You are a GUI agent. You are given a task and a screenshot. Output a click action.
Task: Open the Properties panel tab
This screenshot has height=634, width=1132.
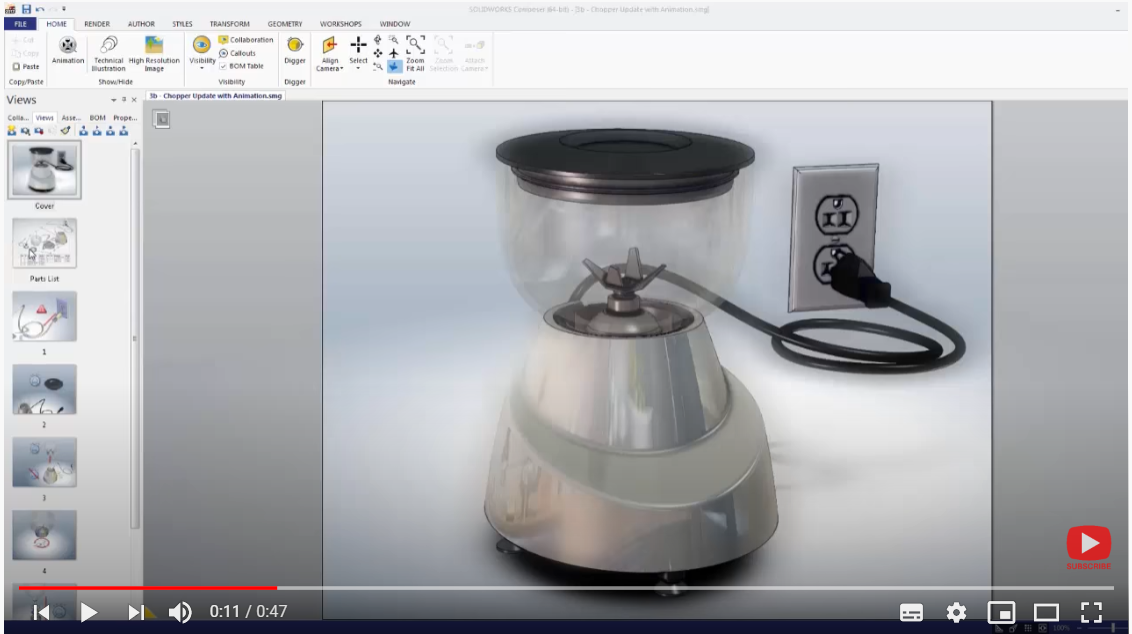[125, 118]
